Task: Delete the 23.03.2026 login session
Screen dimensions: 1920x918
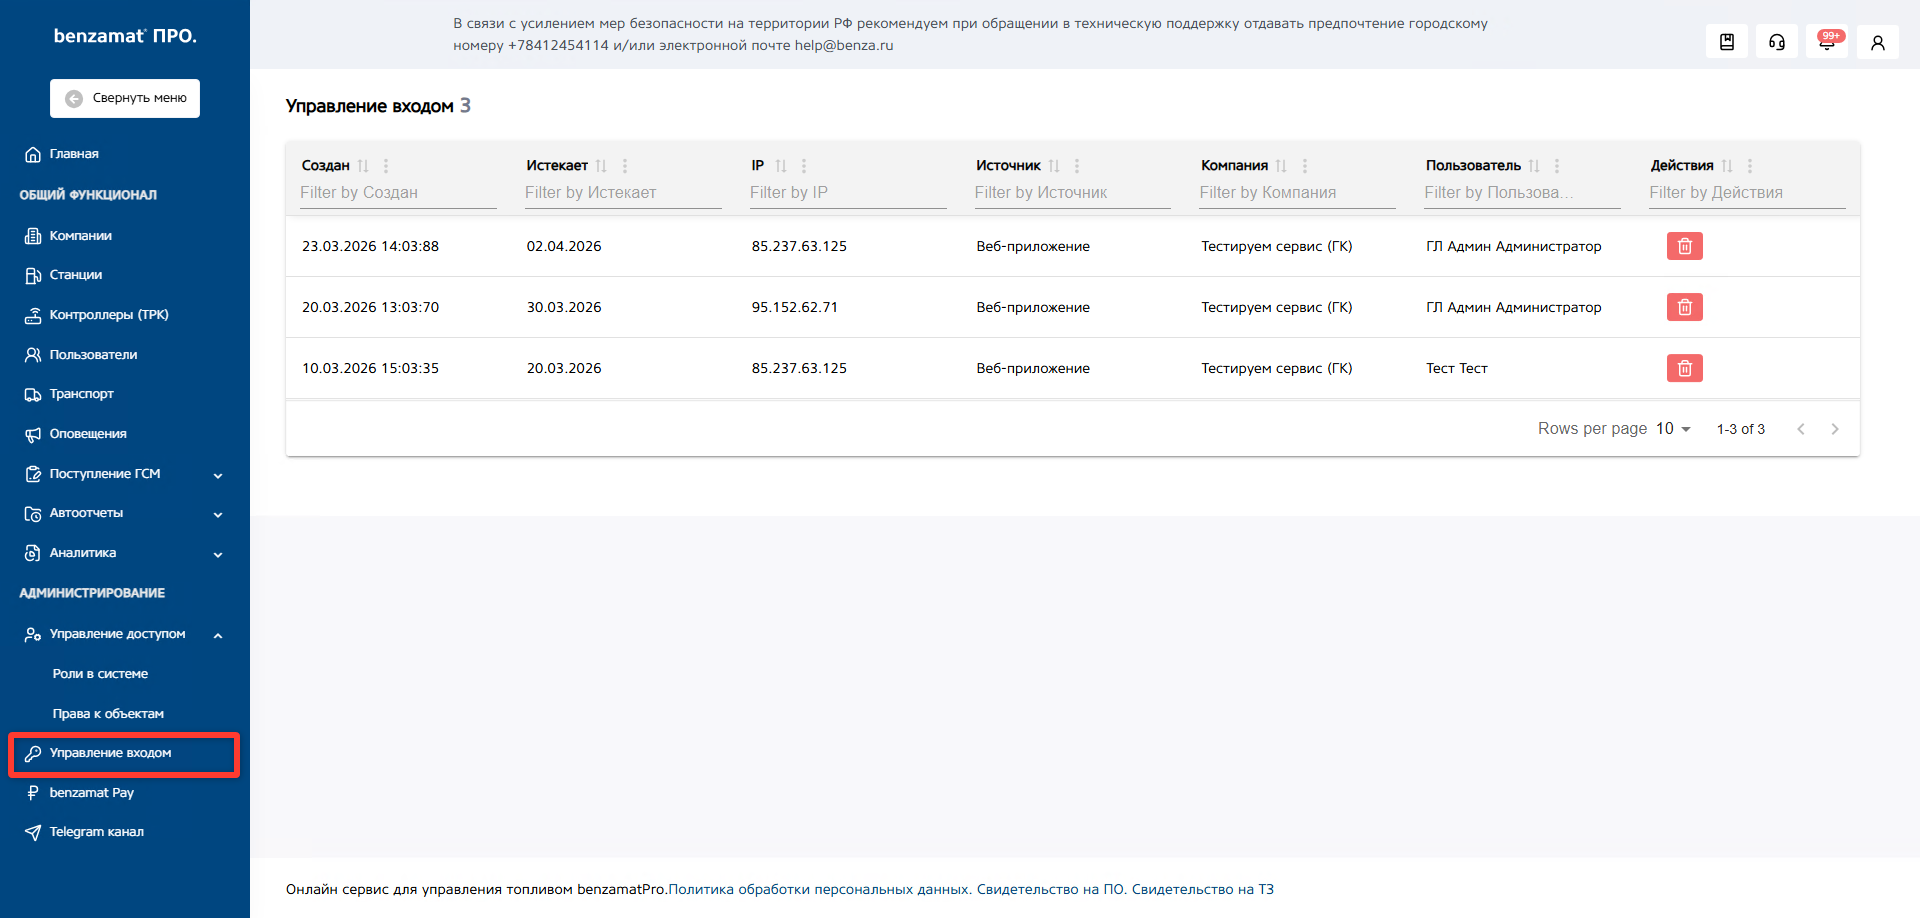Action: 1684,246
